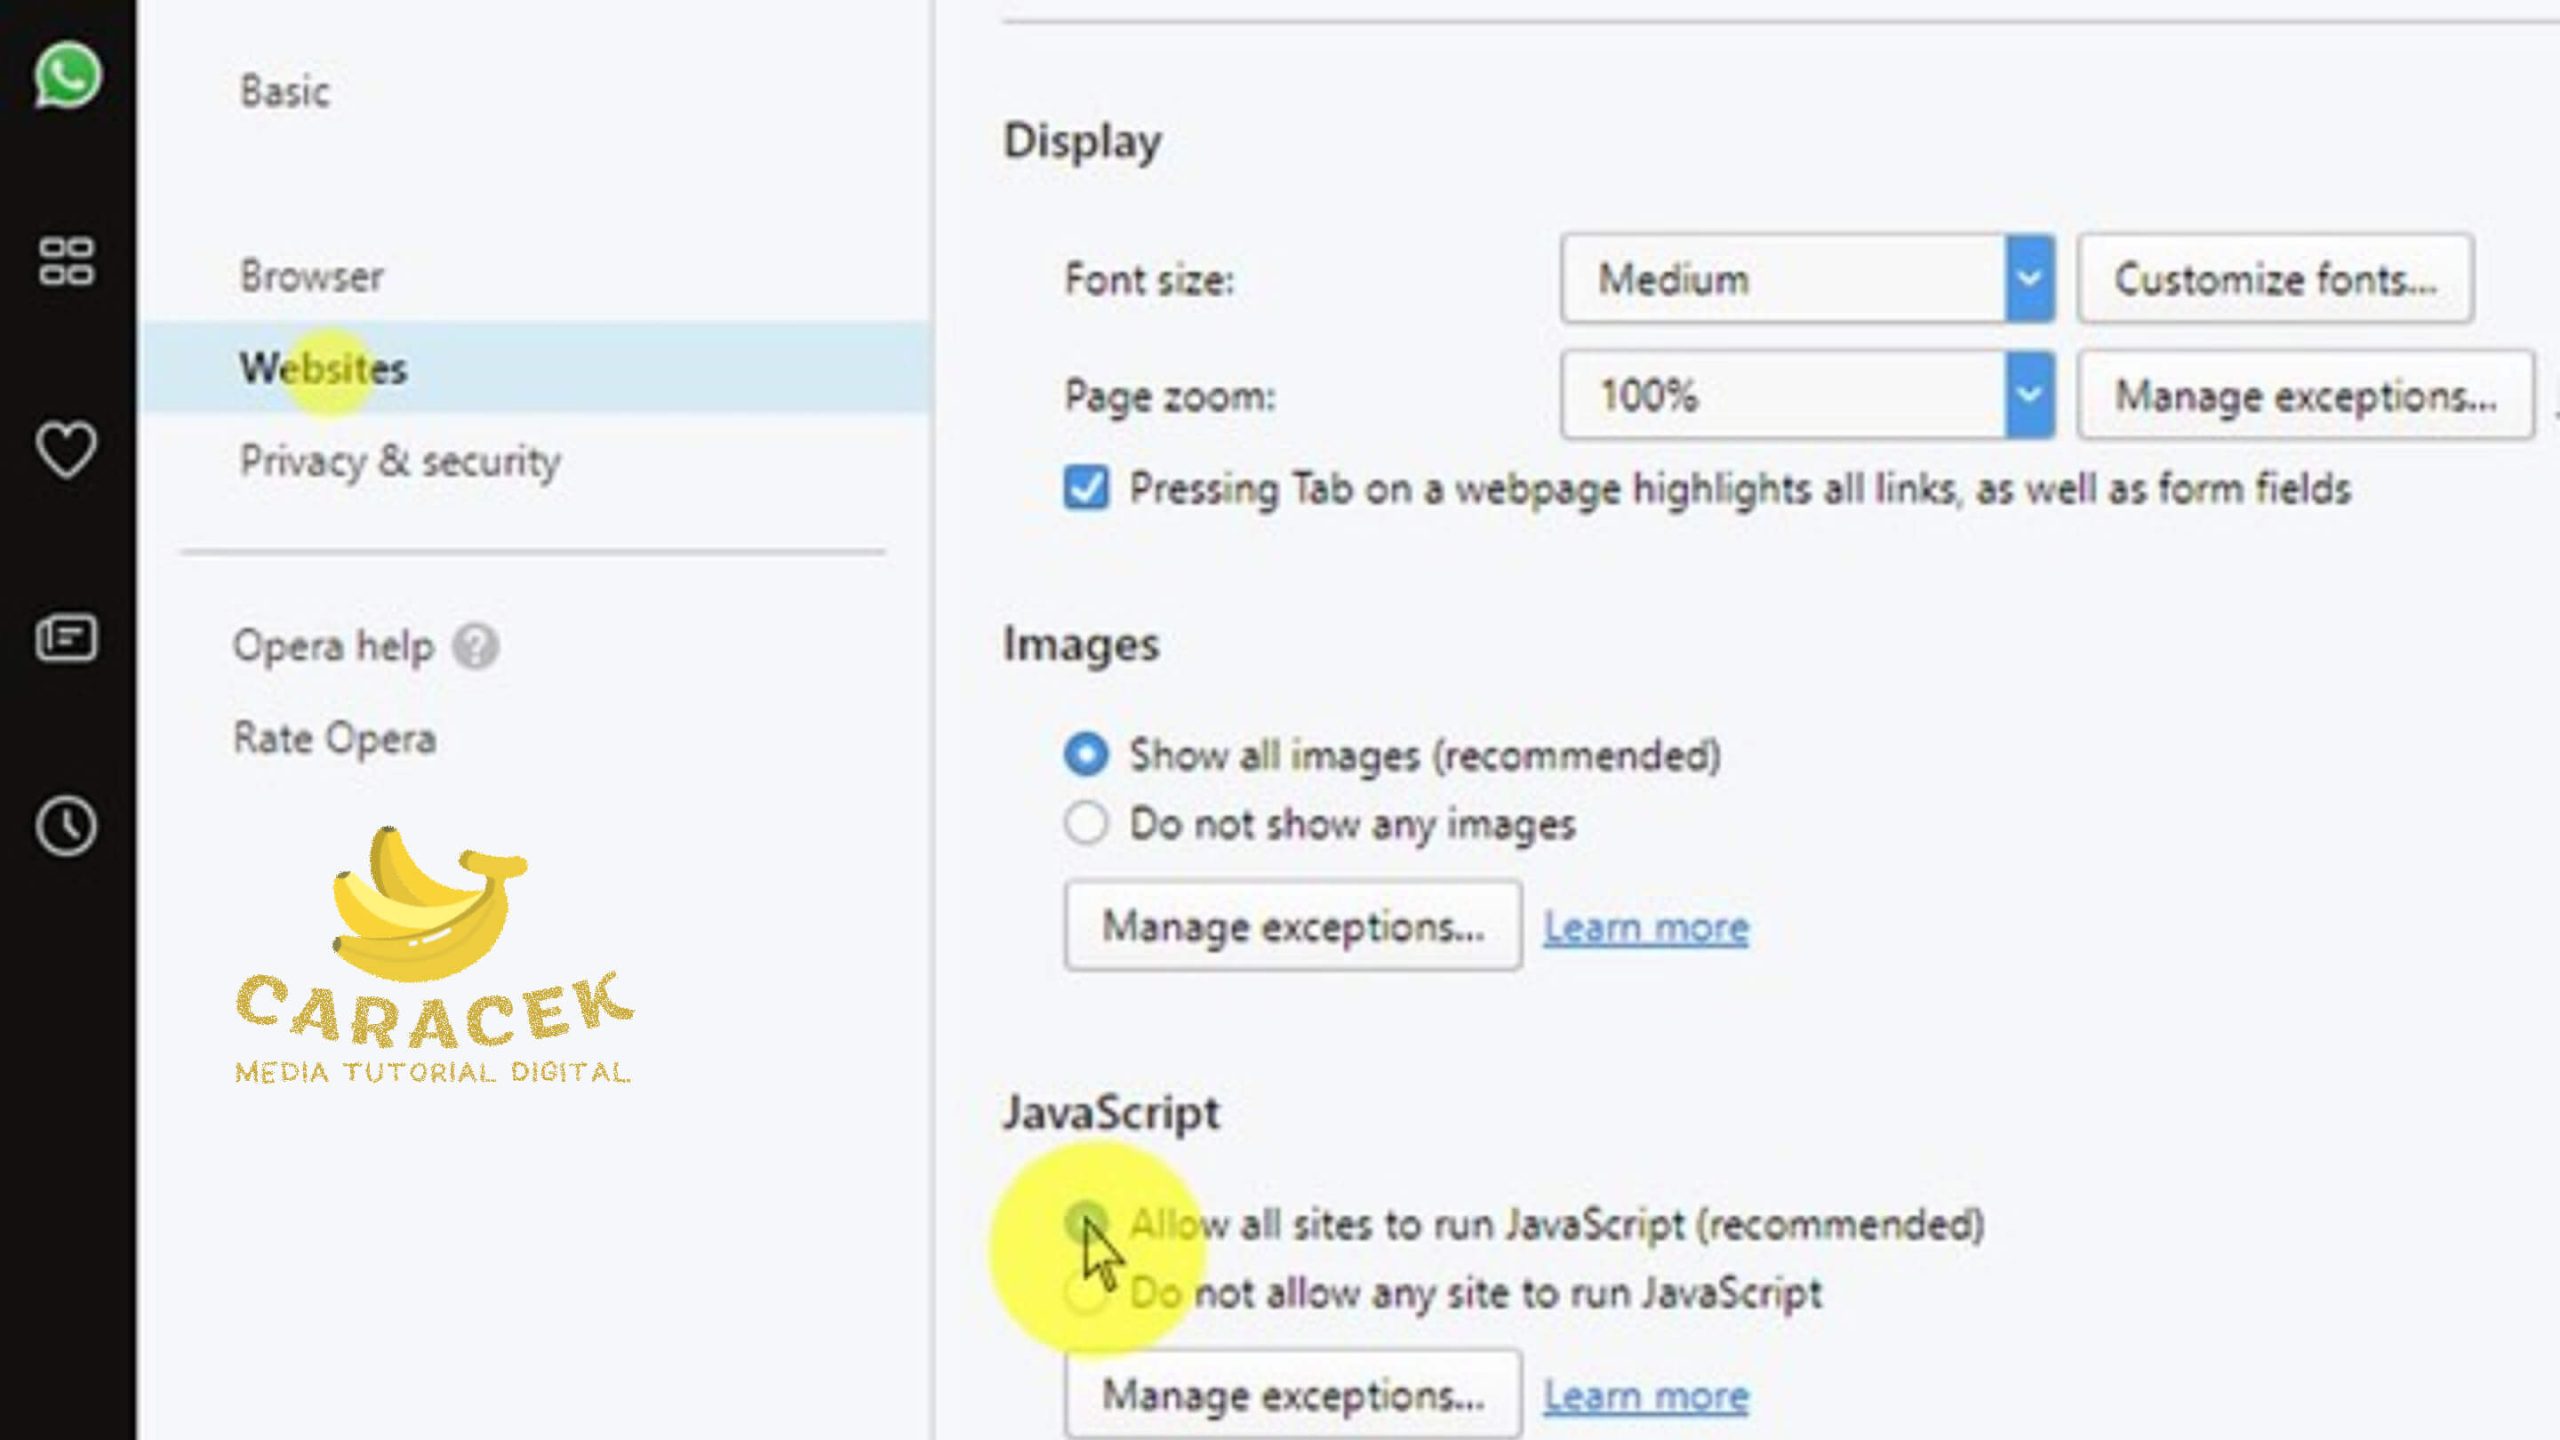Switch to Privacy & security section
2560x1440 pixels.
400,462
